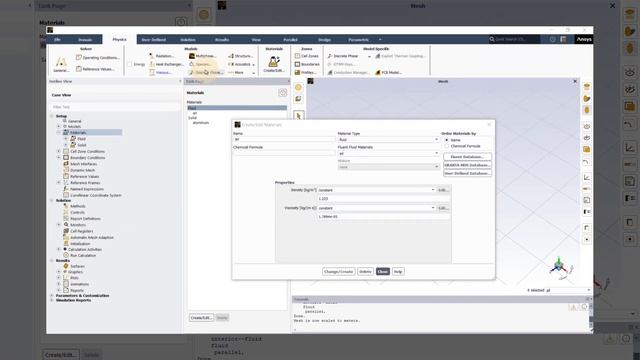The height and width of the screenshot is (360, 640).
Task: Expand Models node in outline tree
Action: pyautogui.click(x=58, y=127)
